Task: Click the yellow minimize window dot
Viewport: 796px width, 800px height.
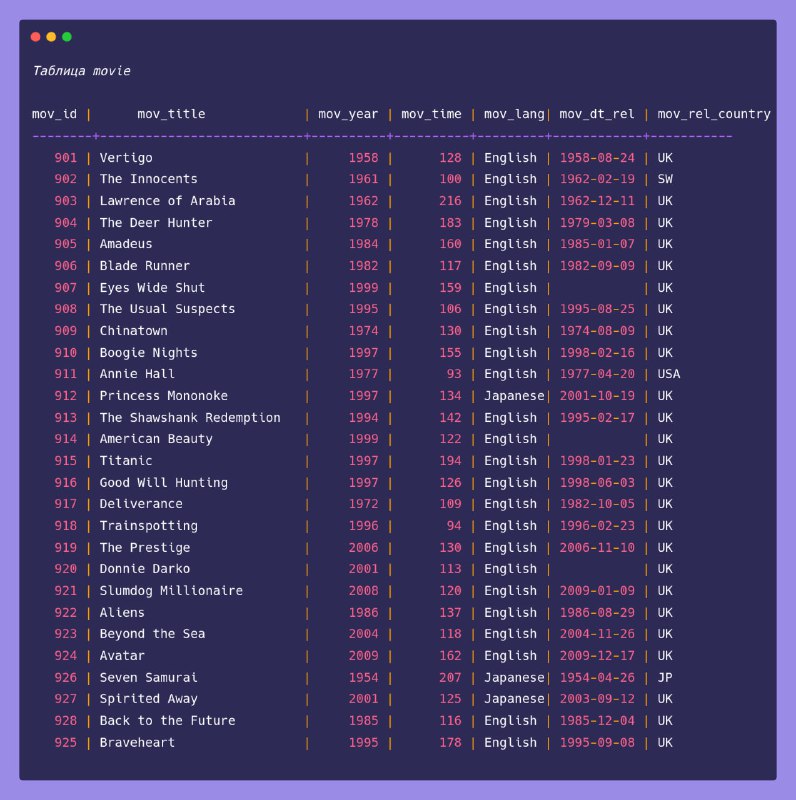Action: [x=51, y=37]
